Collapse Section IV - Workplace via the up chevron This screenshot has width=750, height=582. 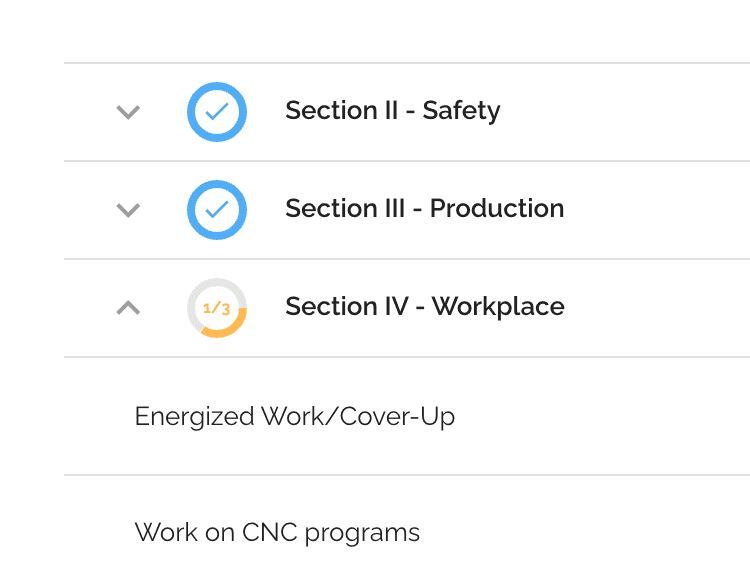point(127,308)
